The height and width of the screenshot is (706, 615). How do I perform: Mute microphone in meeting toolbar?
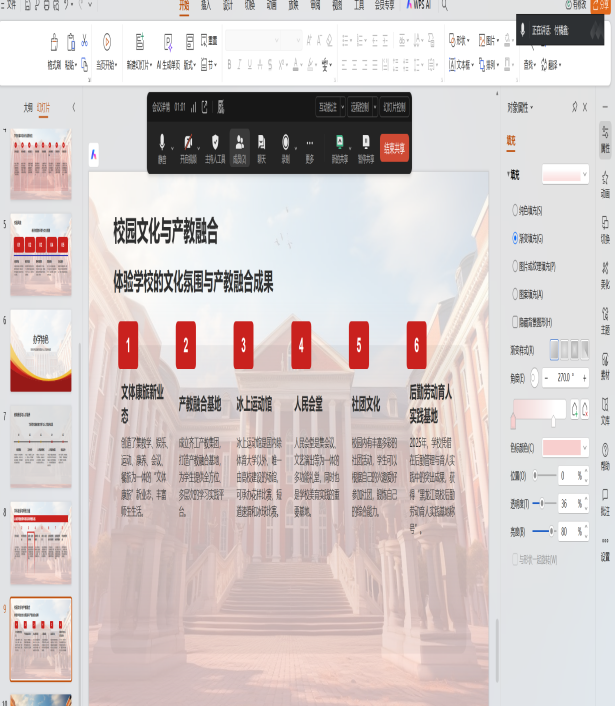162,145
